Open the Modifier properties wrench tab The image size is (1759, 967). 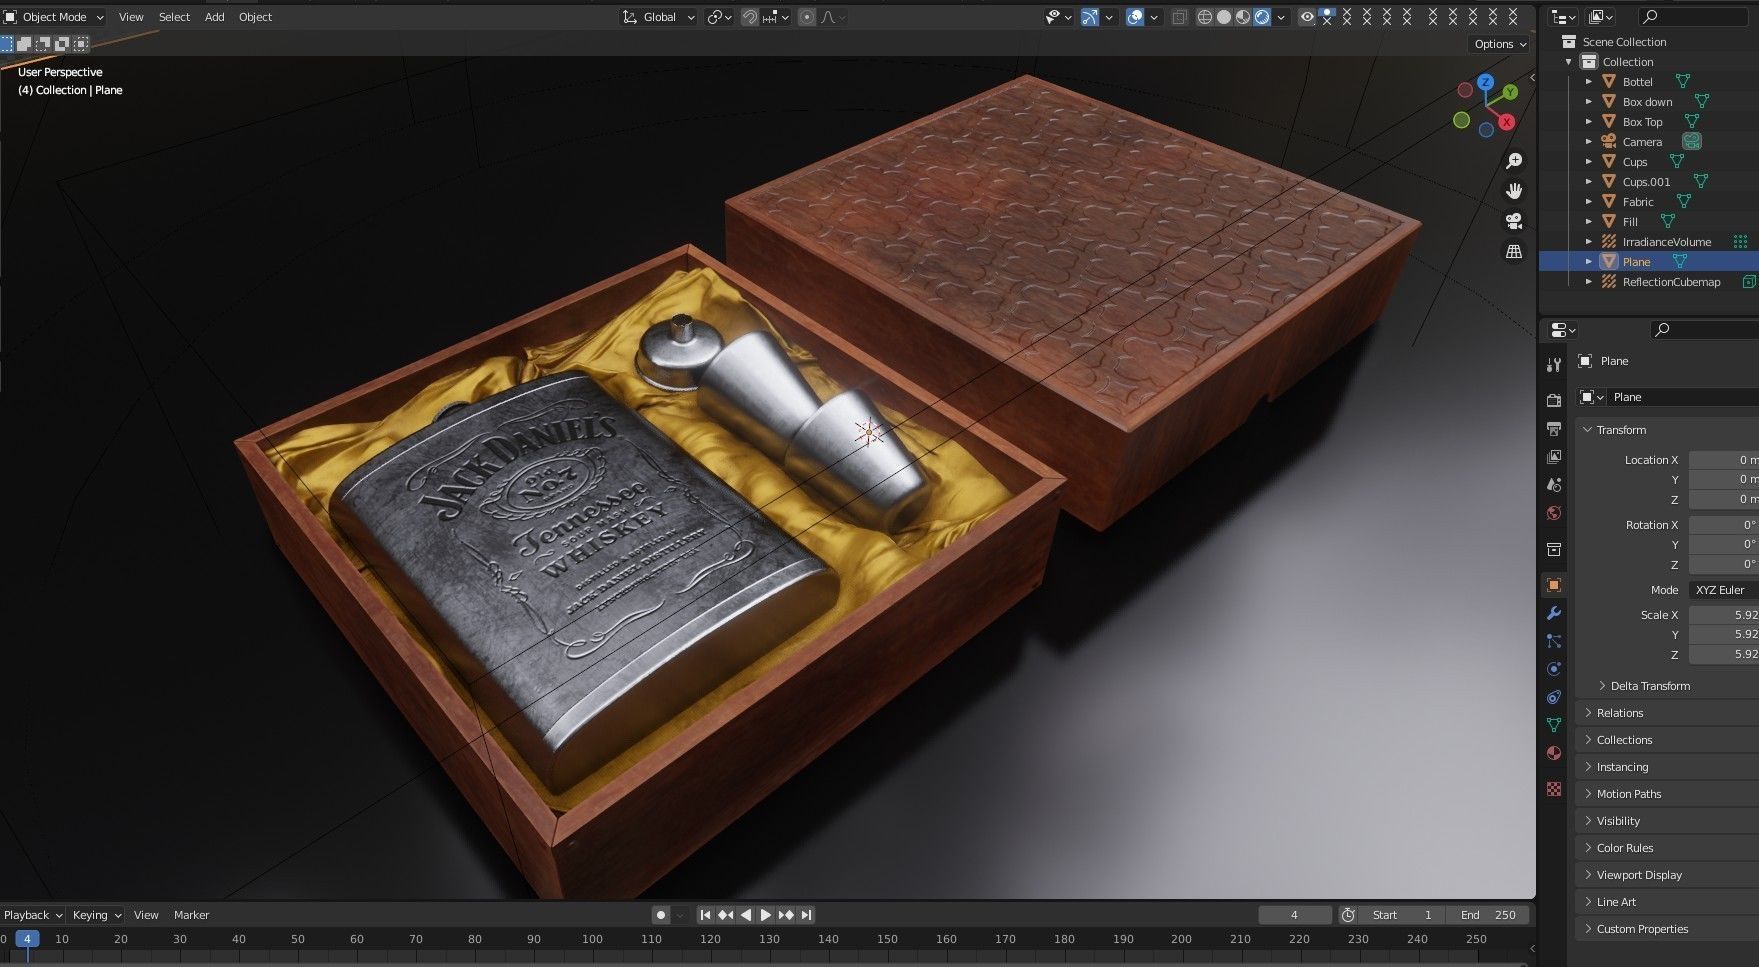[1553, 613]
